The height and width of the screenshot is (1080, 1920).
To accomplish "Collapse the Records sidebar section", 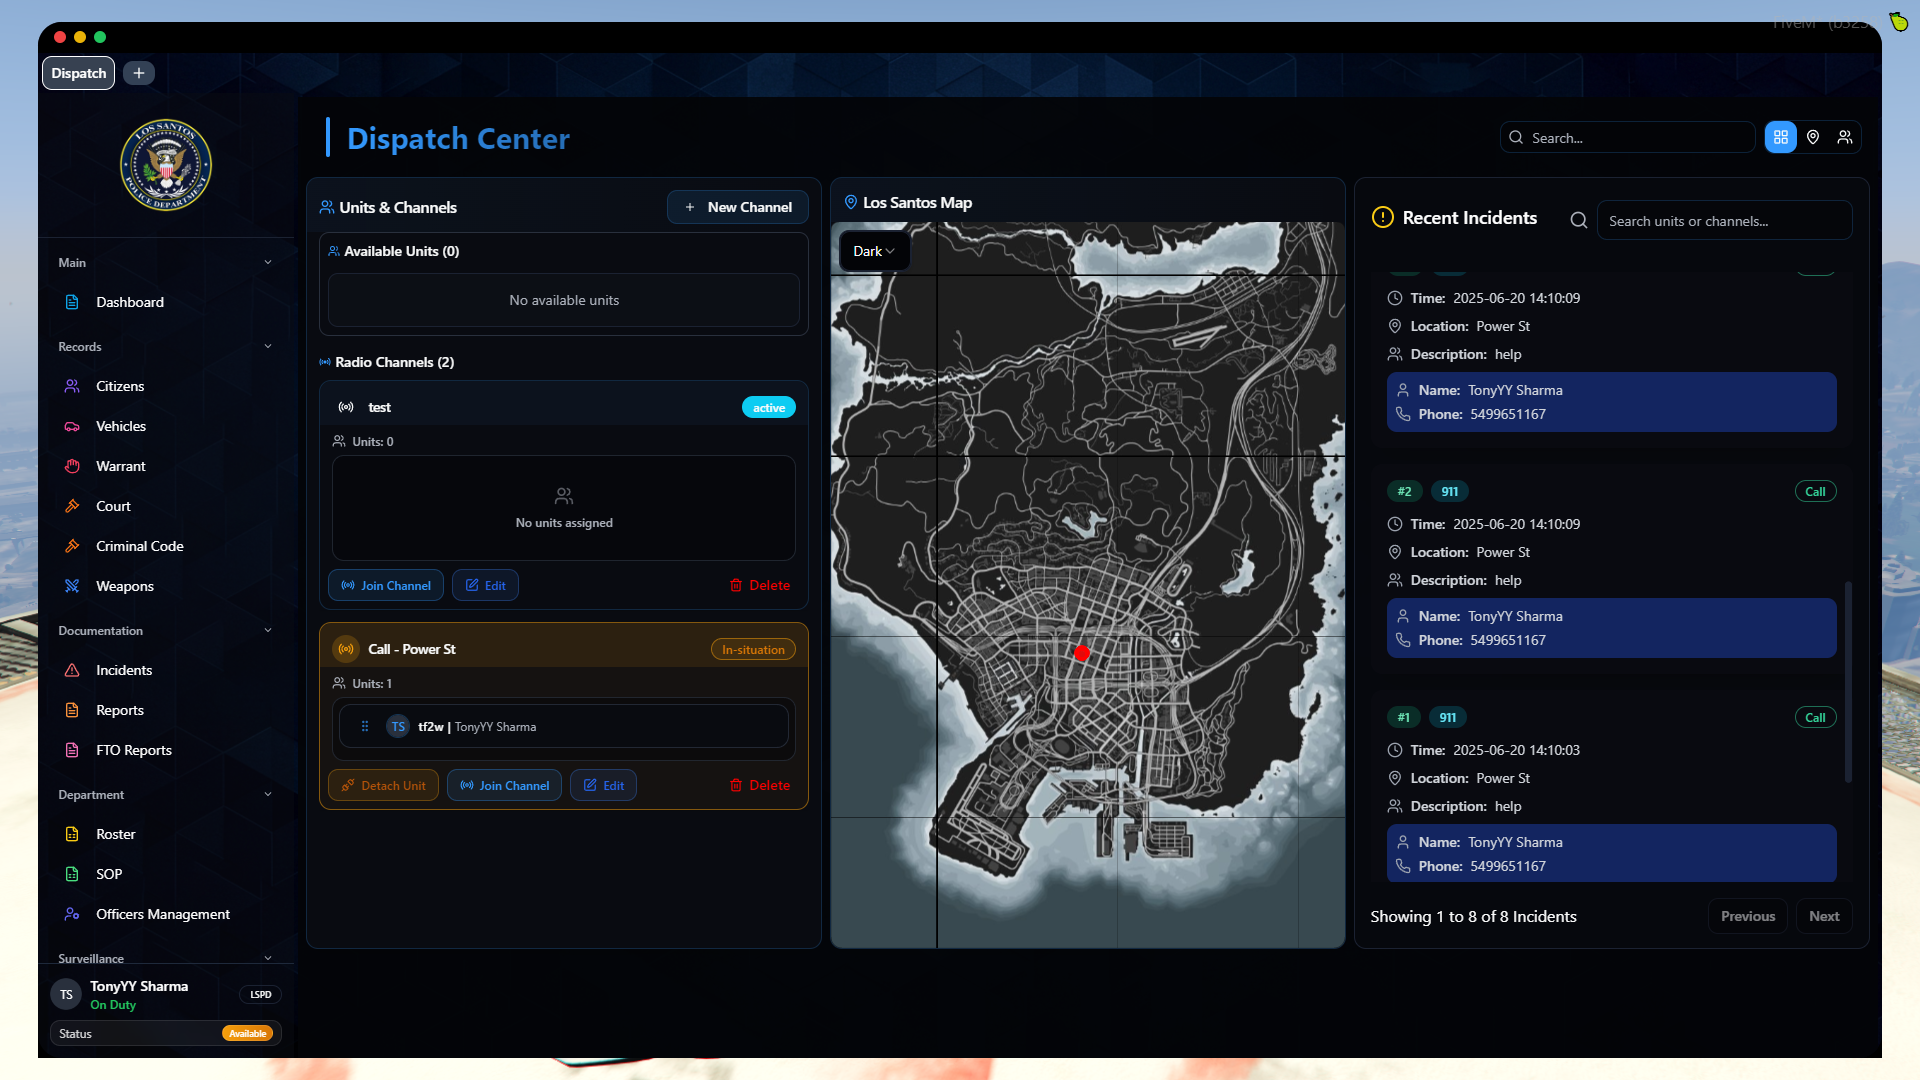I will pos(267,347).
